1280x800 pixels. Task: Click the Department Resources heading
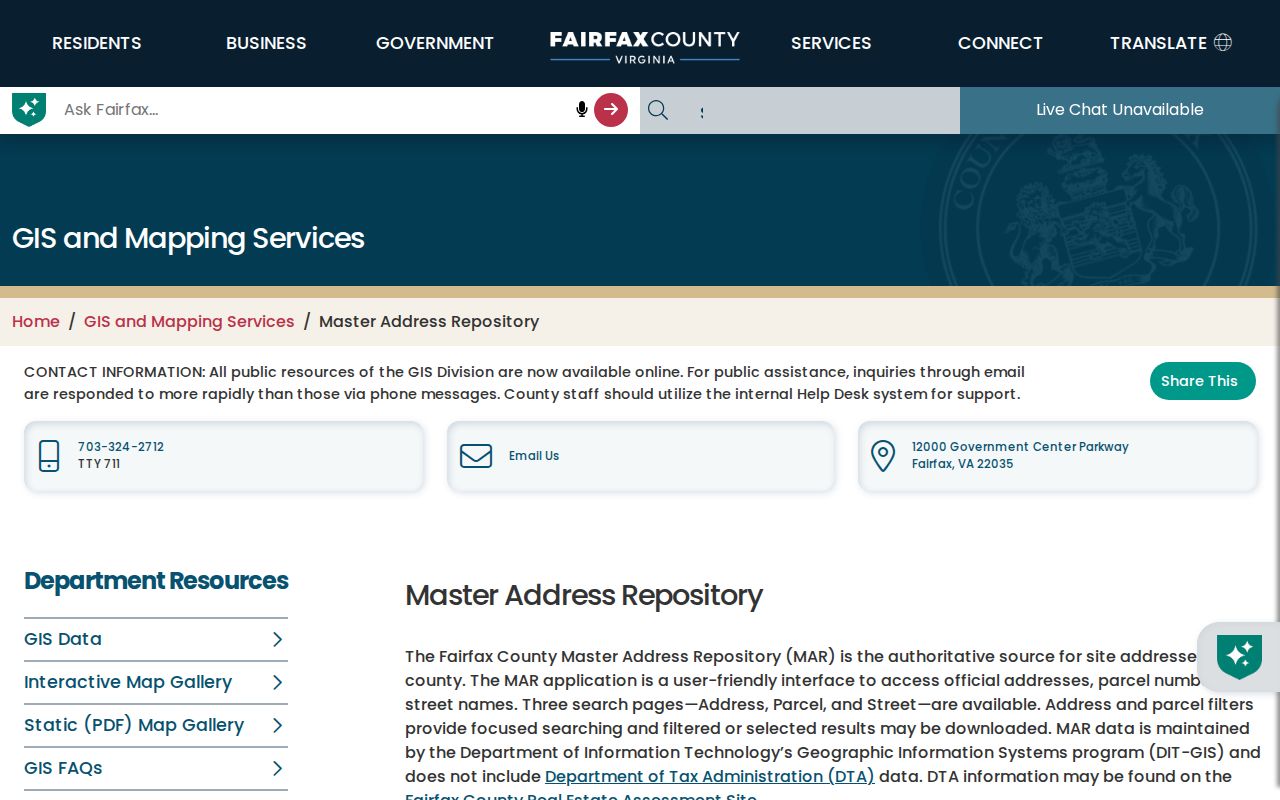[x=156, y=581]
